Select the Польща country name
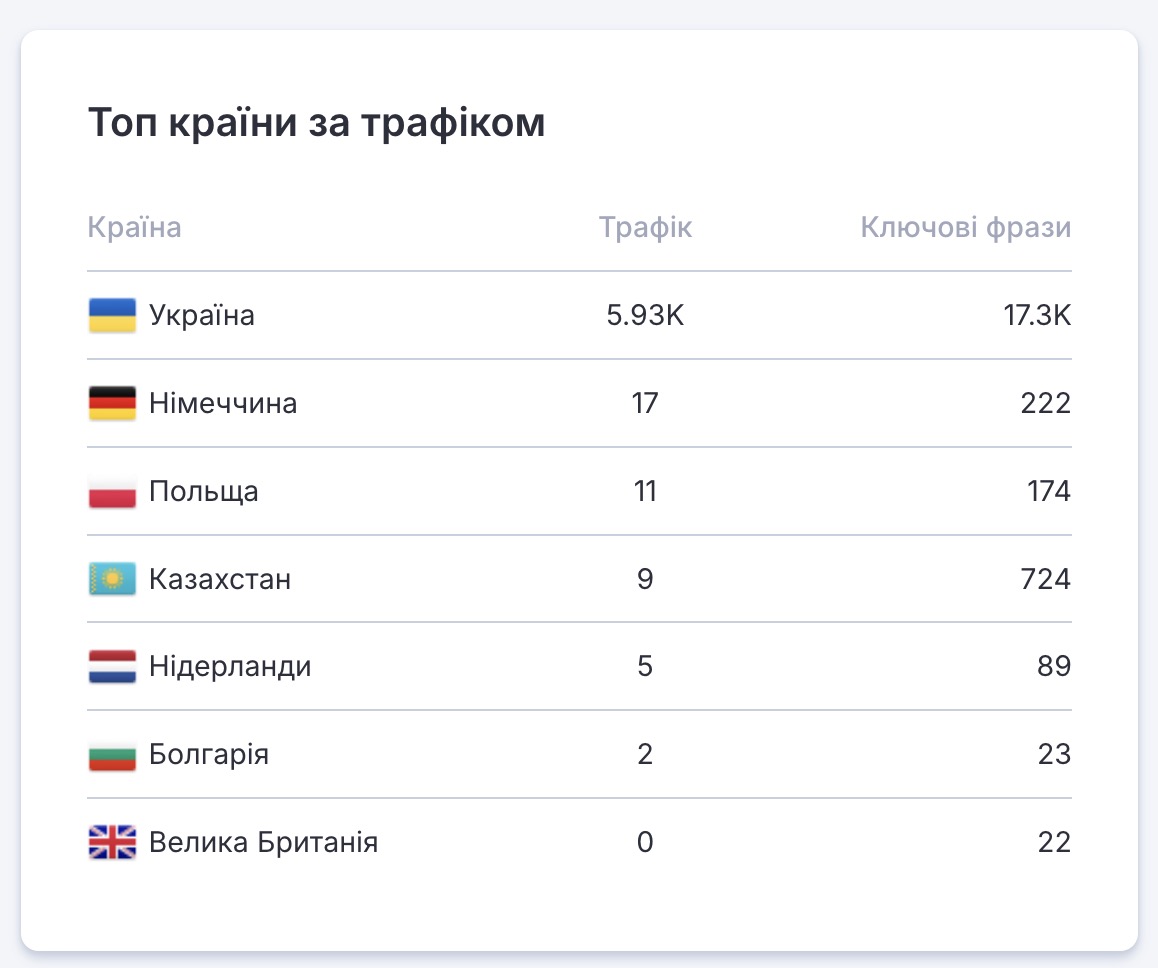The height and width of the screenshot is (968, 1158). point(204,492)
